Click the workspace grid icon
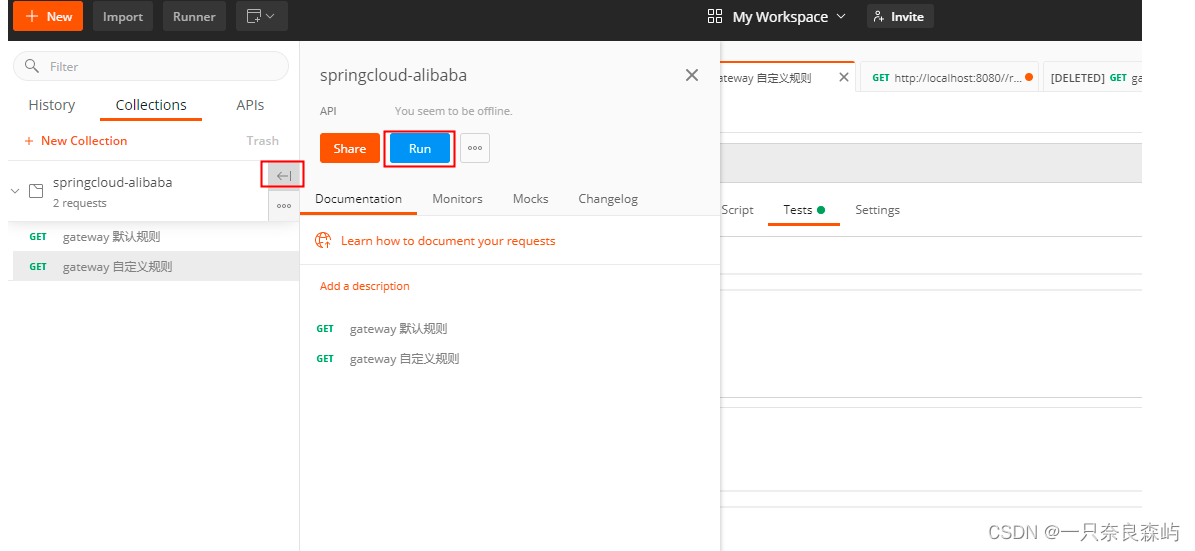 pos(715,16)
